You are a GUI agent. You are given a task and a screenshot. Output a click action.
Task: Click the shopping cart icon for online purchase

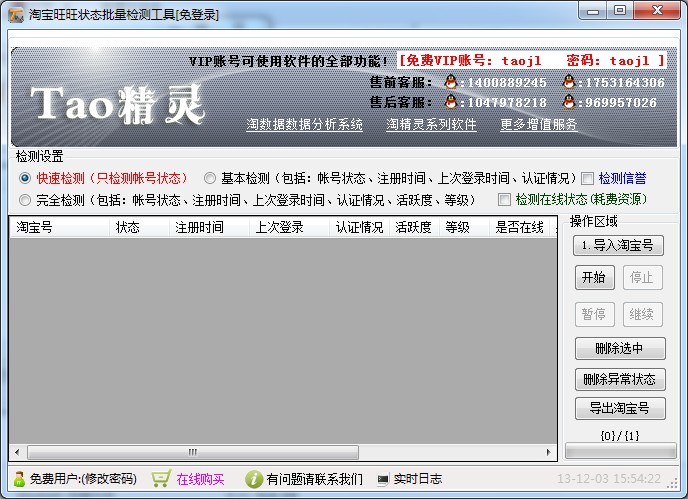coord(161,478)
